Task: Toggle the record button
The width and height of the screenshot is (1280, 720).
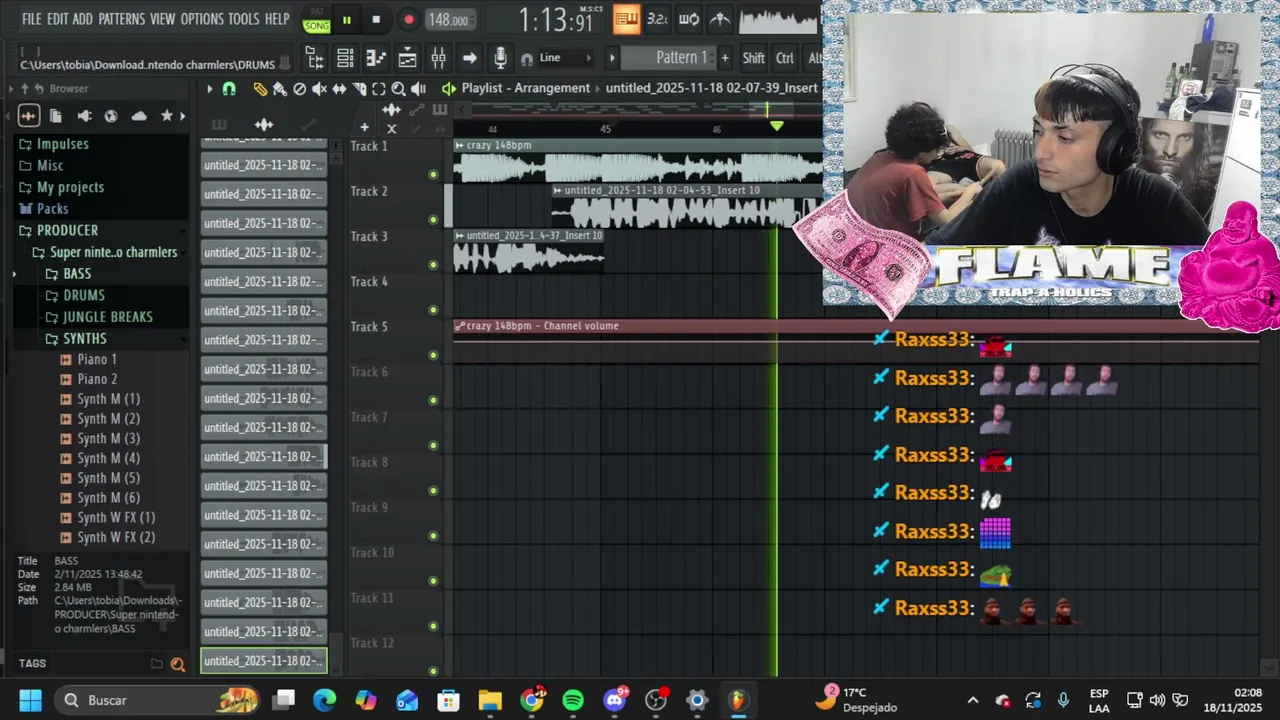Action: [408, 19]
